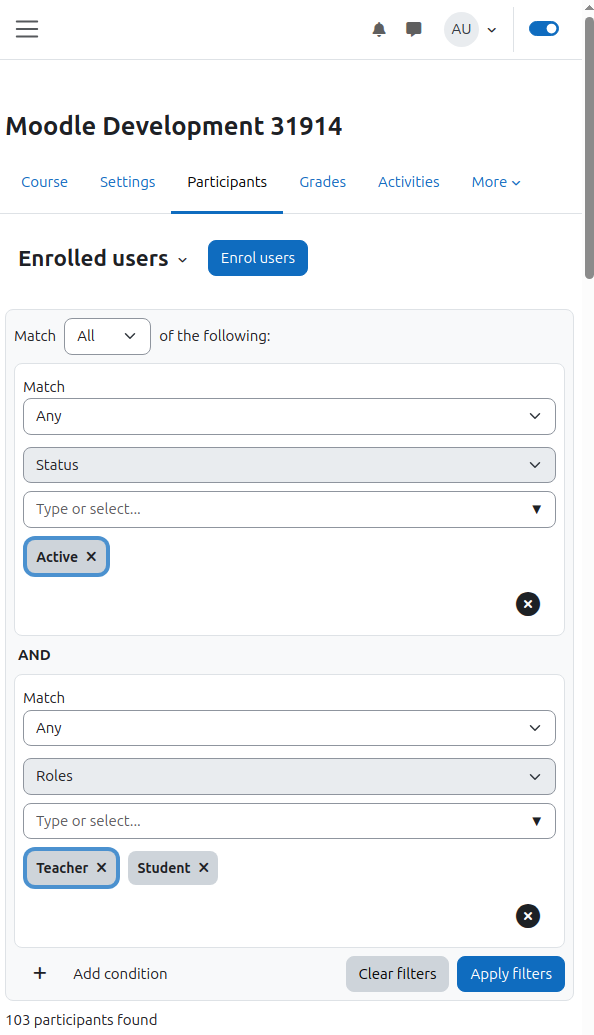Open the AU user menu
The width and height of the screenshot is (594, 1035).
[471, 30]
